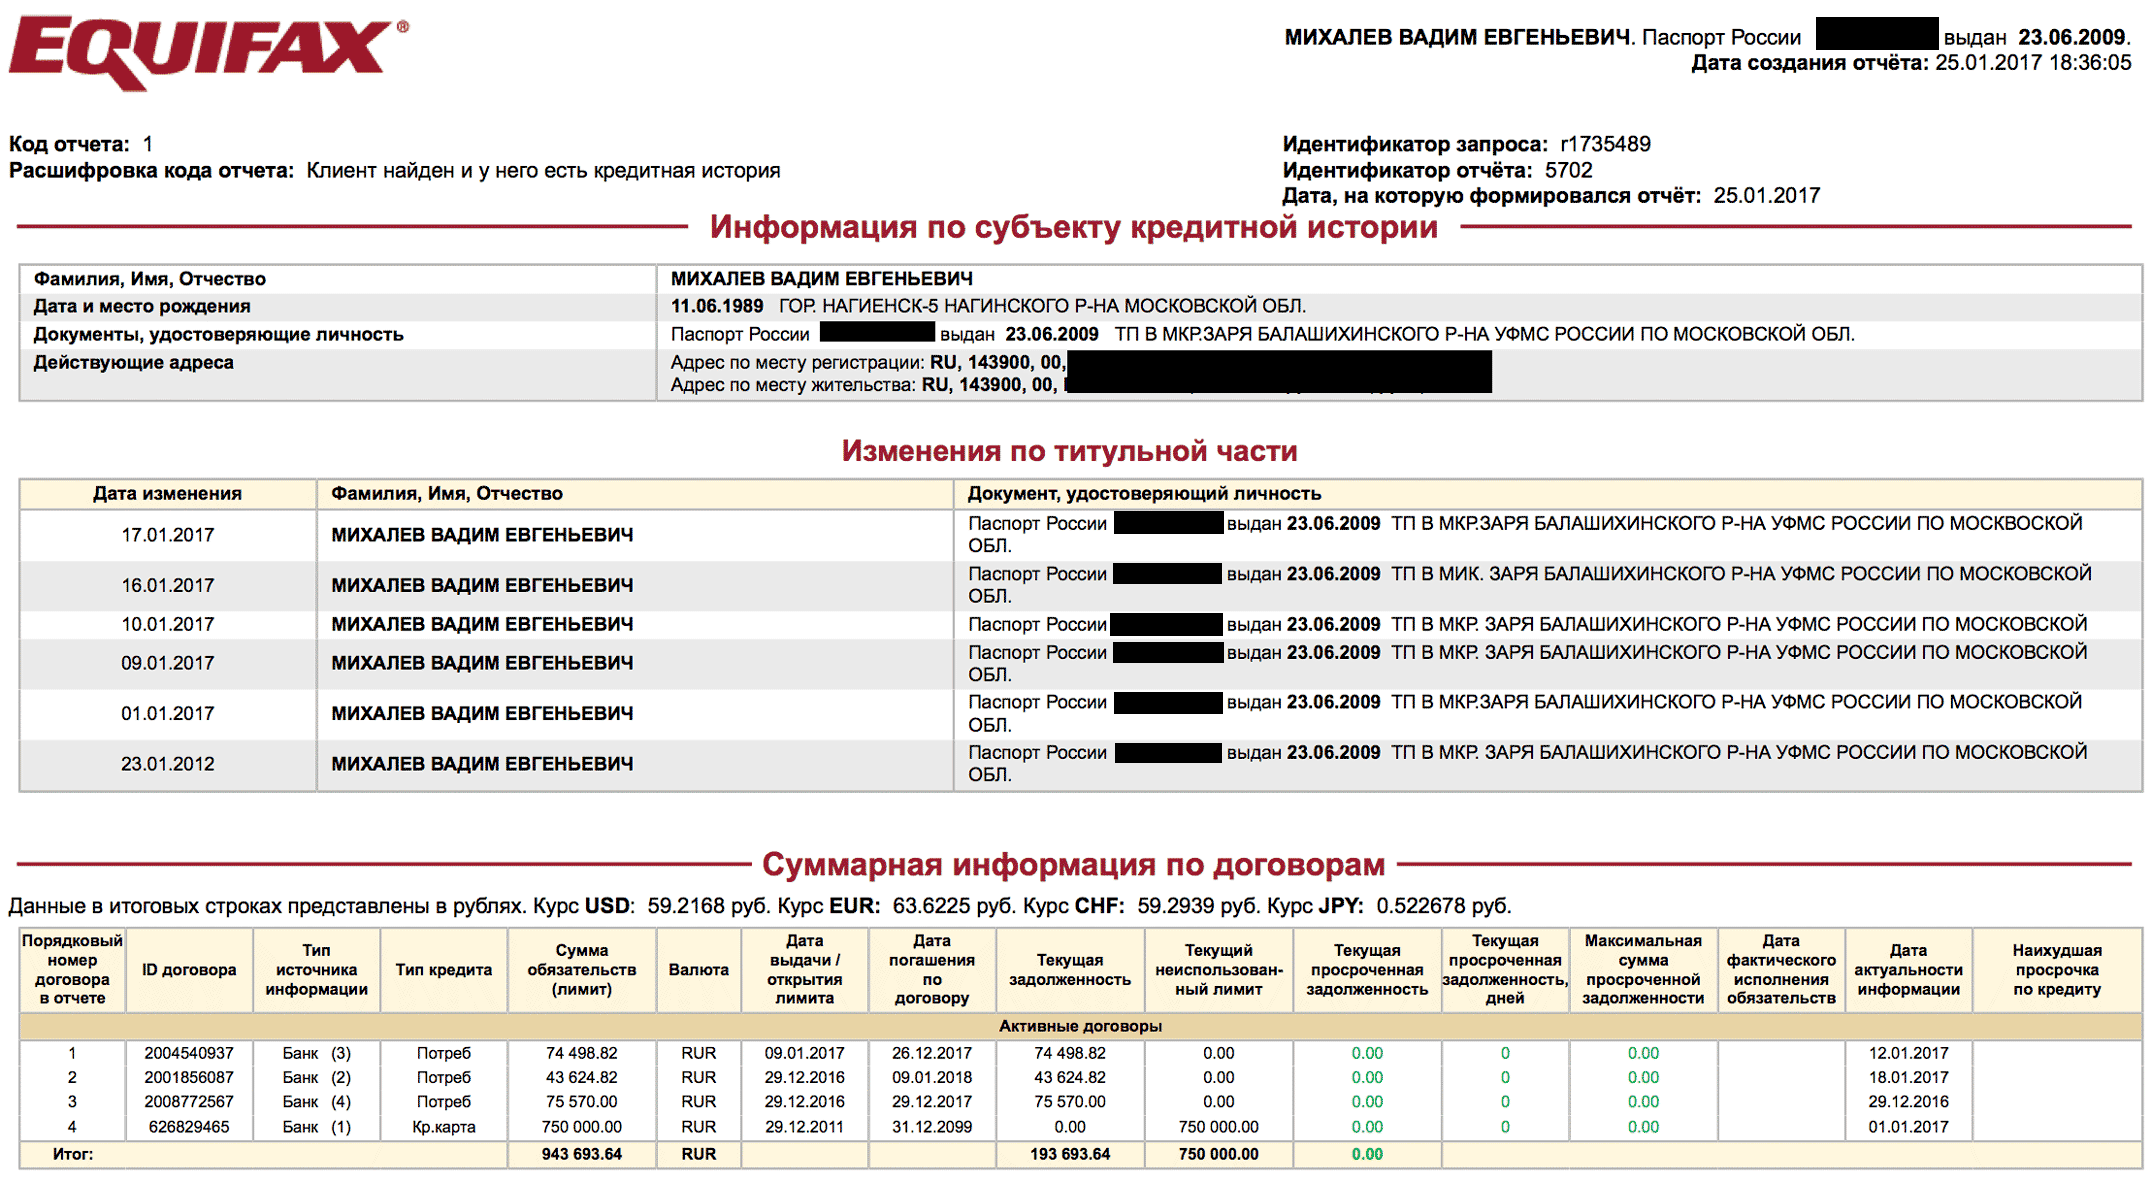Screen dimensions: 2152x1182
Task: Click the 17.01.2017 change date row
Action: 167,535
